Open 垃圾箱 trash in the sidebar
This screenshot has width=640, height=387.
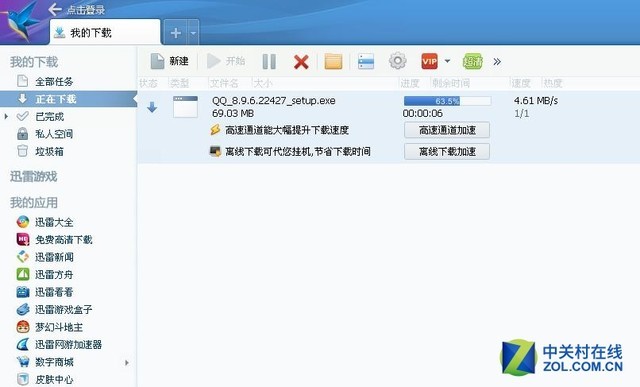[49, 151]
